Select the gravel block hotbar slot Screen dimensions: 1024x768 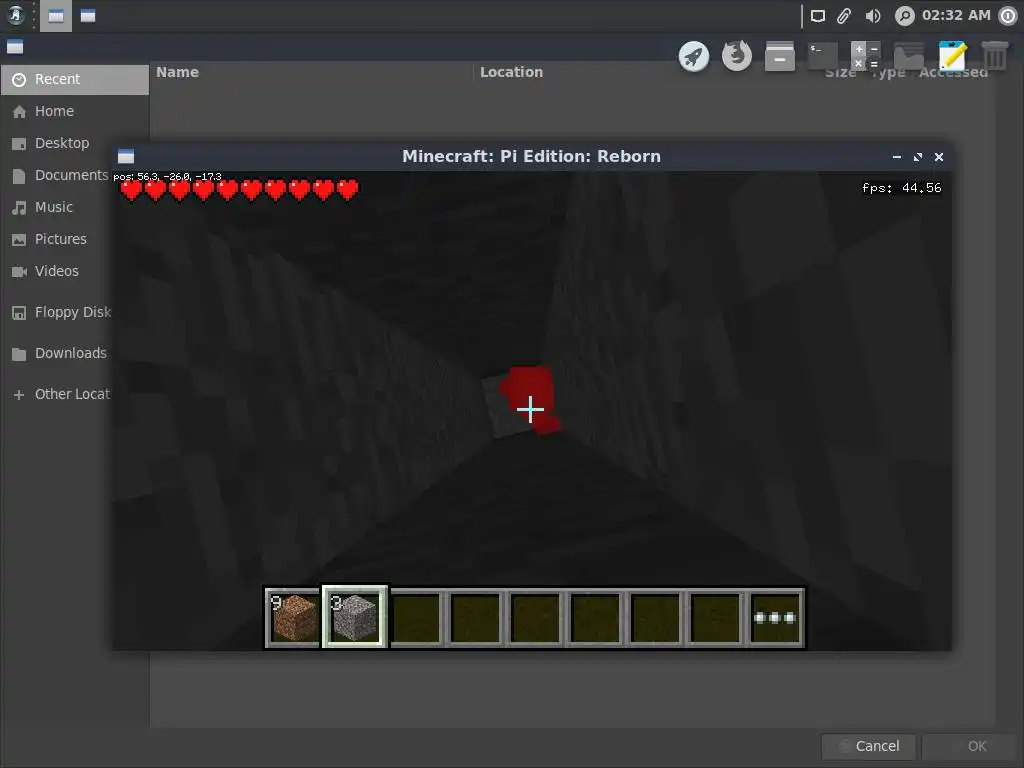[x=355, y=617]
